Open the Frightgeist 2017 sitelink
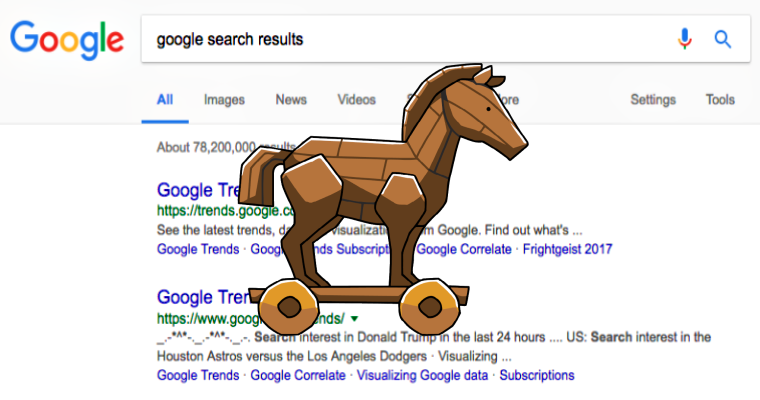Viewport: 760px width, 400px height. click(x=567, y=249)
